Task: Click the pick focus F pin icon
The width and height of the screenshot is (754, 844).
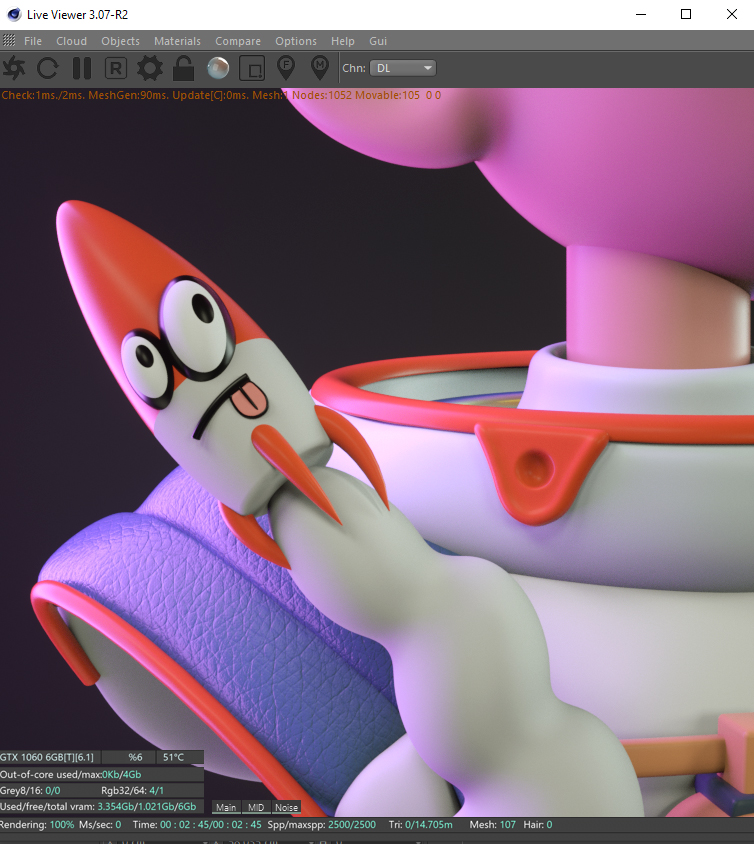Action: tap(286, 68)
